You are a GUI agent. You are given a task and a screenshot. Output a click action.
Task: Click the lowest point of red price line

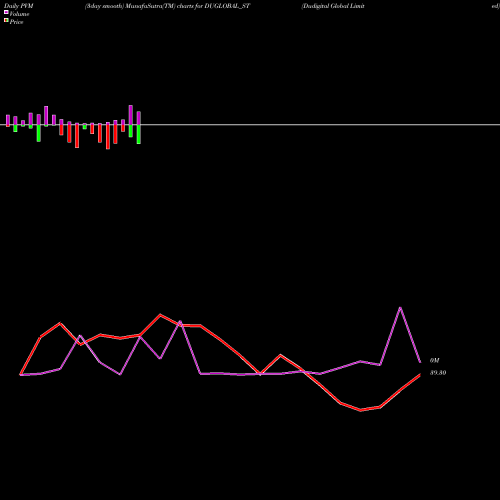tap(361, 410)
